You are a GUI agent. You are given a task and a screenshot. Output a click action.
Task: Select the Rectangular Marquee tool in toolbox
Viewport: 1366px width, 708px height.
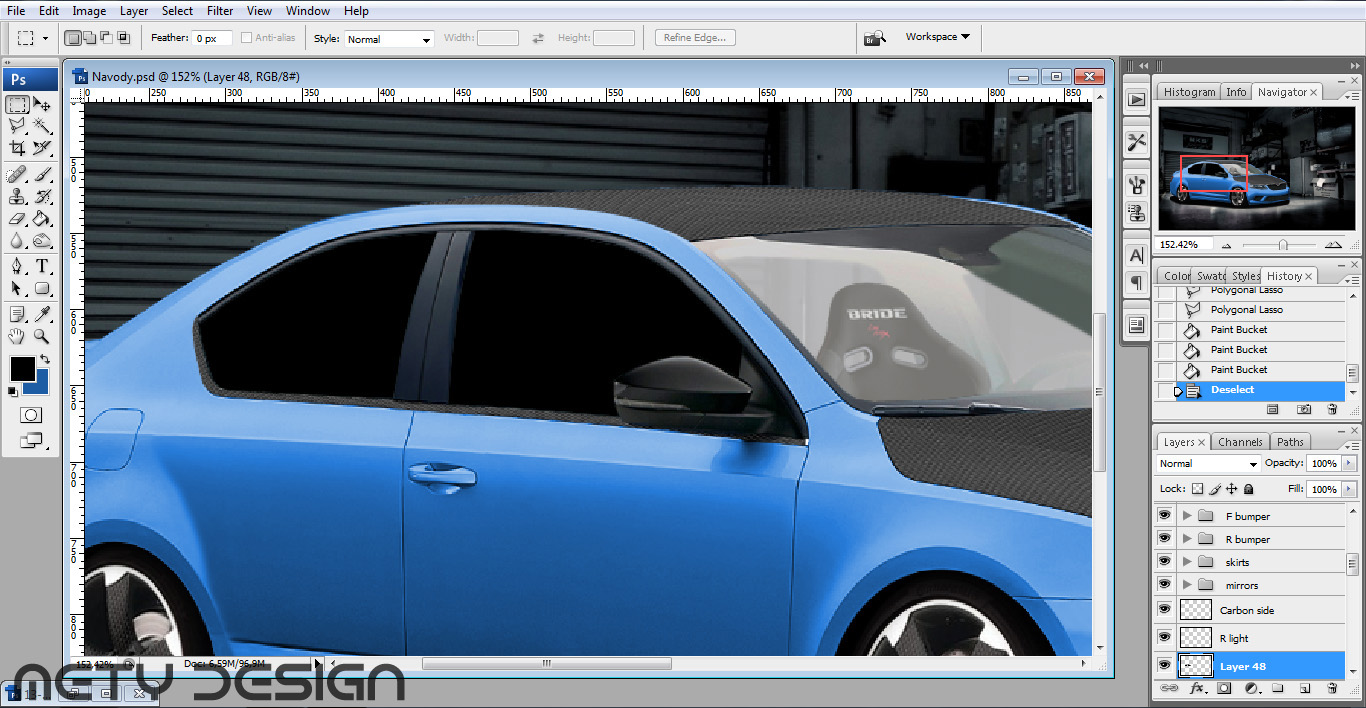pyautogui.click(x=17, y=104)
